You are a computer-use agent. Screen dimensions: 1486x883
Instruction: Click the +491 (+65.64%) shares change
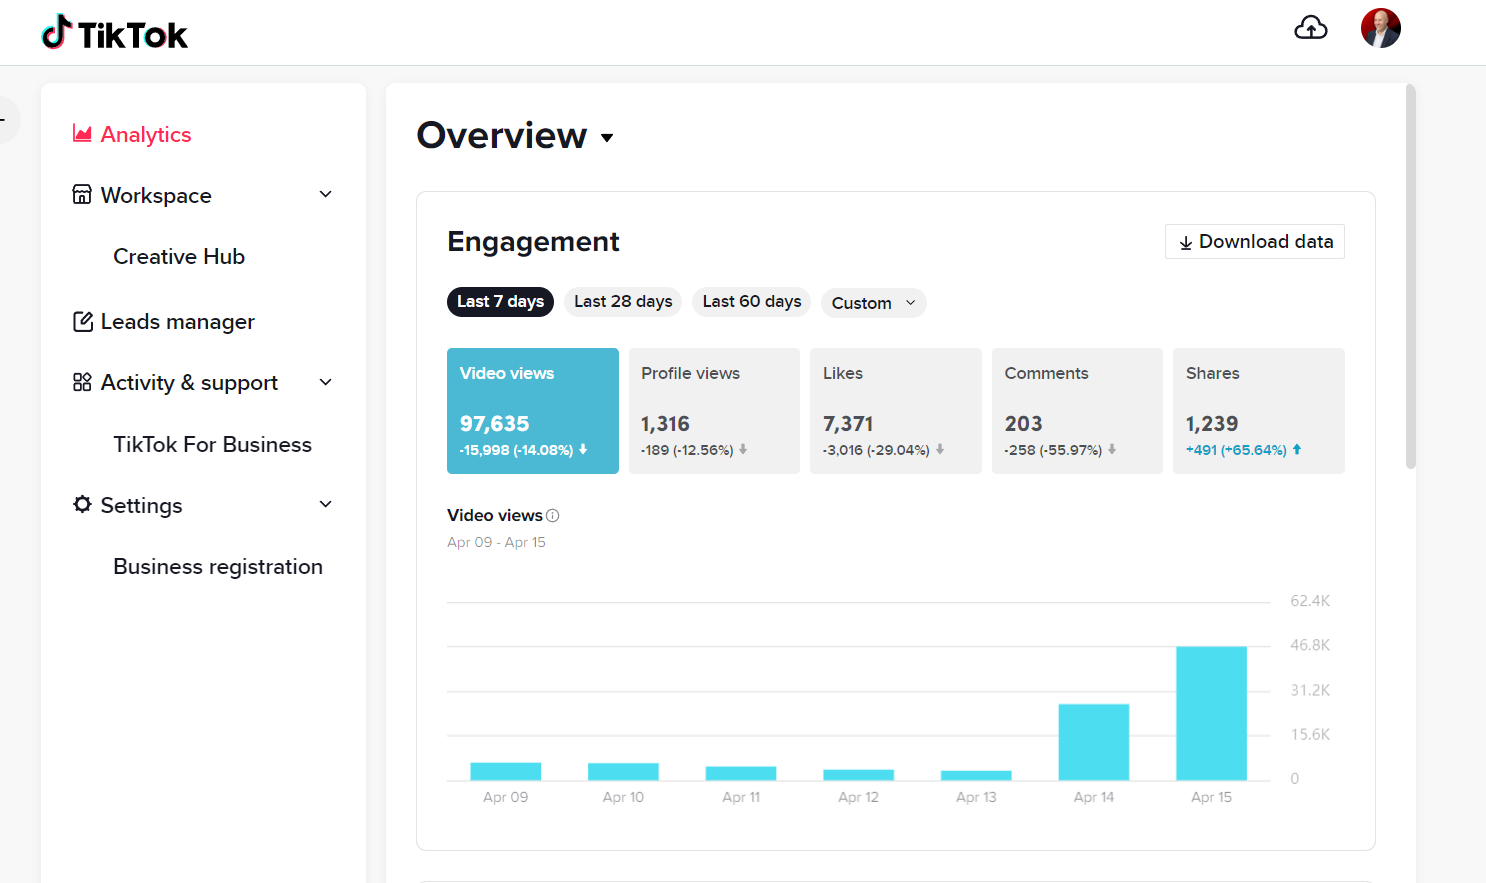(x=1236, y=450)
